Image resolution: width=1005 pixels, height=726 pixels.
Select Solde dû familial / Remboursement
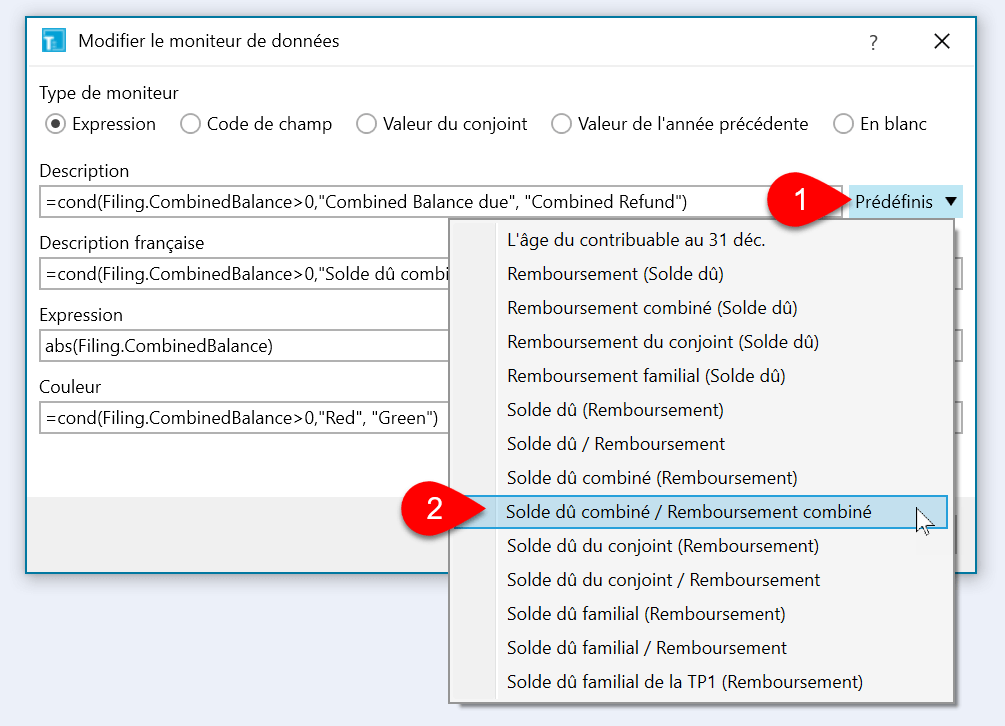click(x=701, y=648)
